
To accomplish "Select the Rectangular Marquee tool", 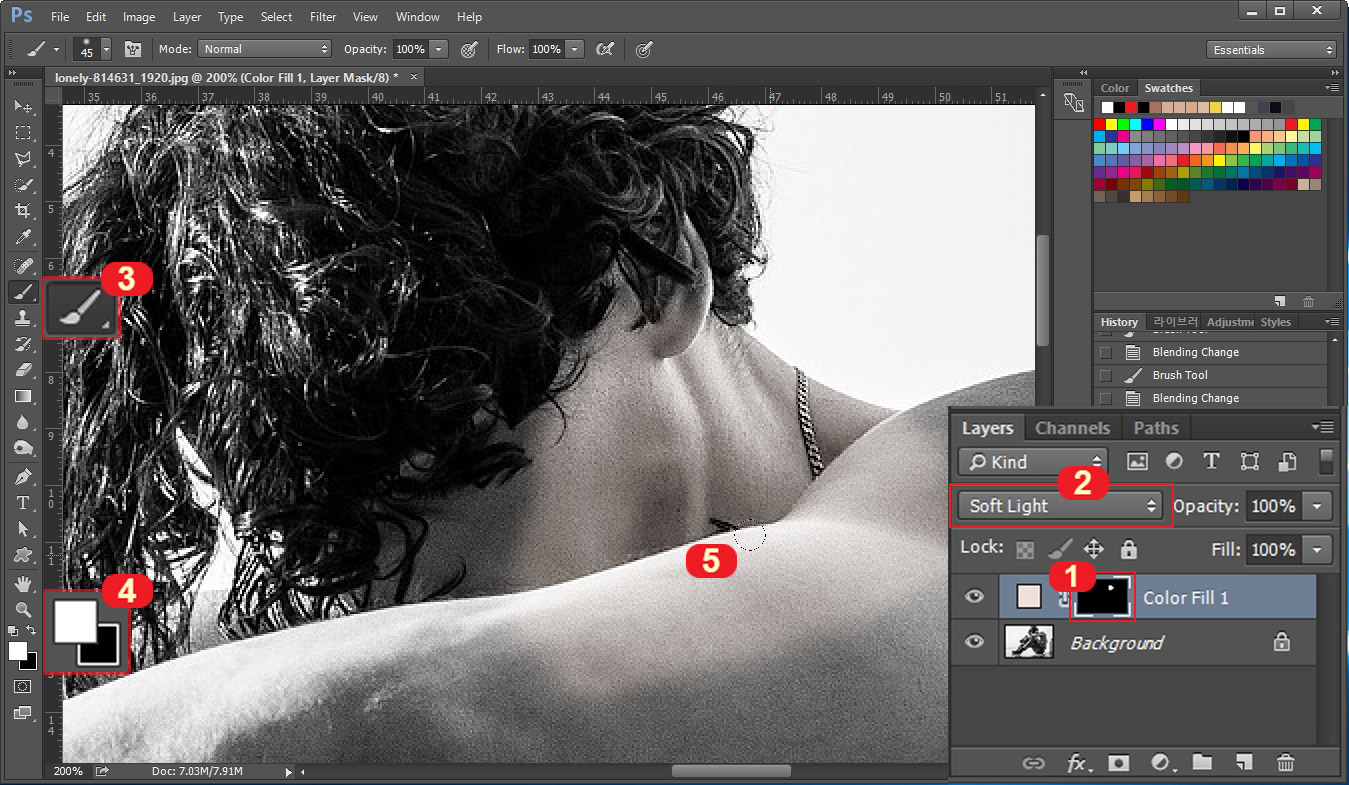I will pos(22,132).
